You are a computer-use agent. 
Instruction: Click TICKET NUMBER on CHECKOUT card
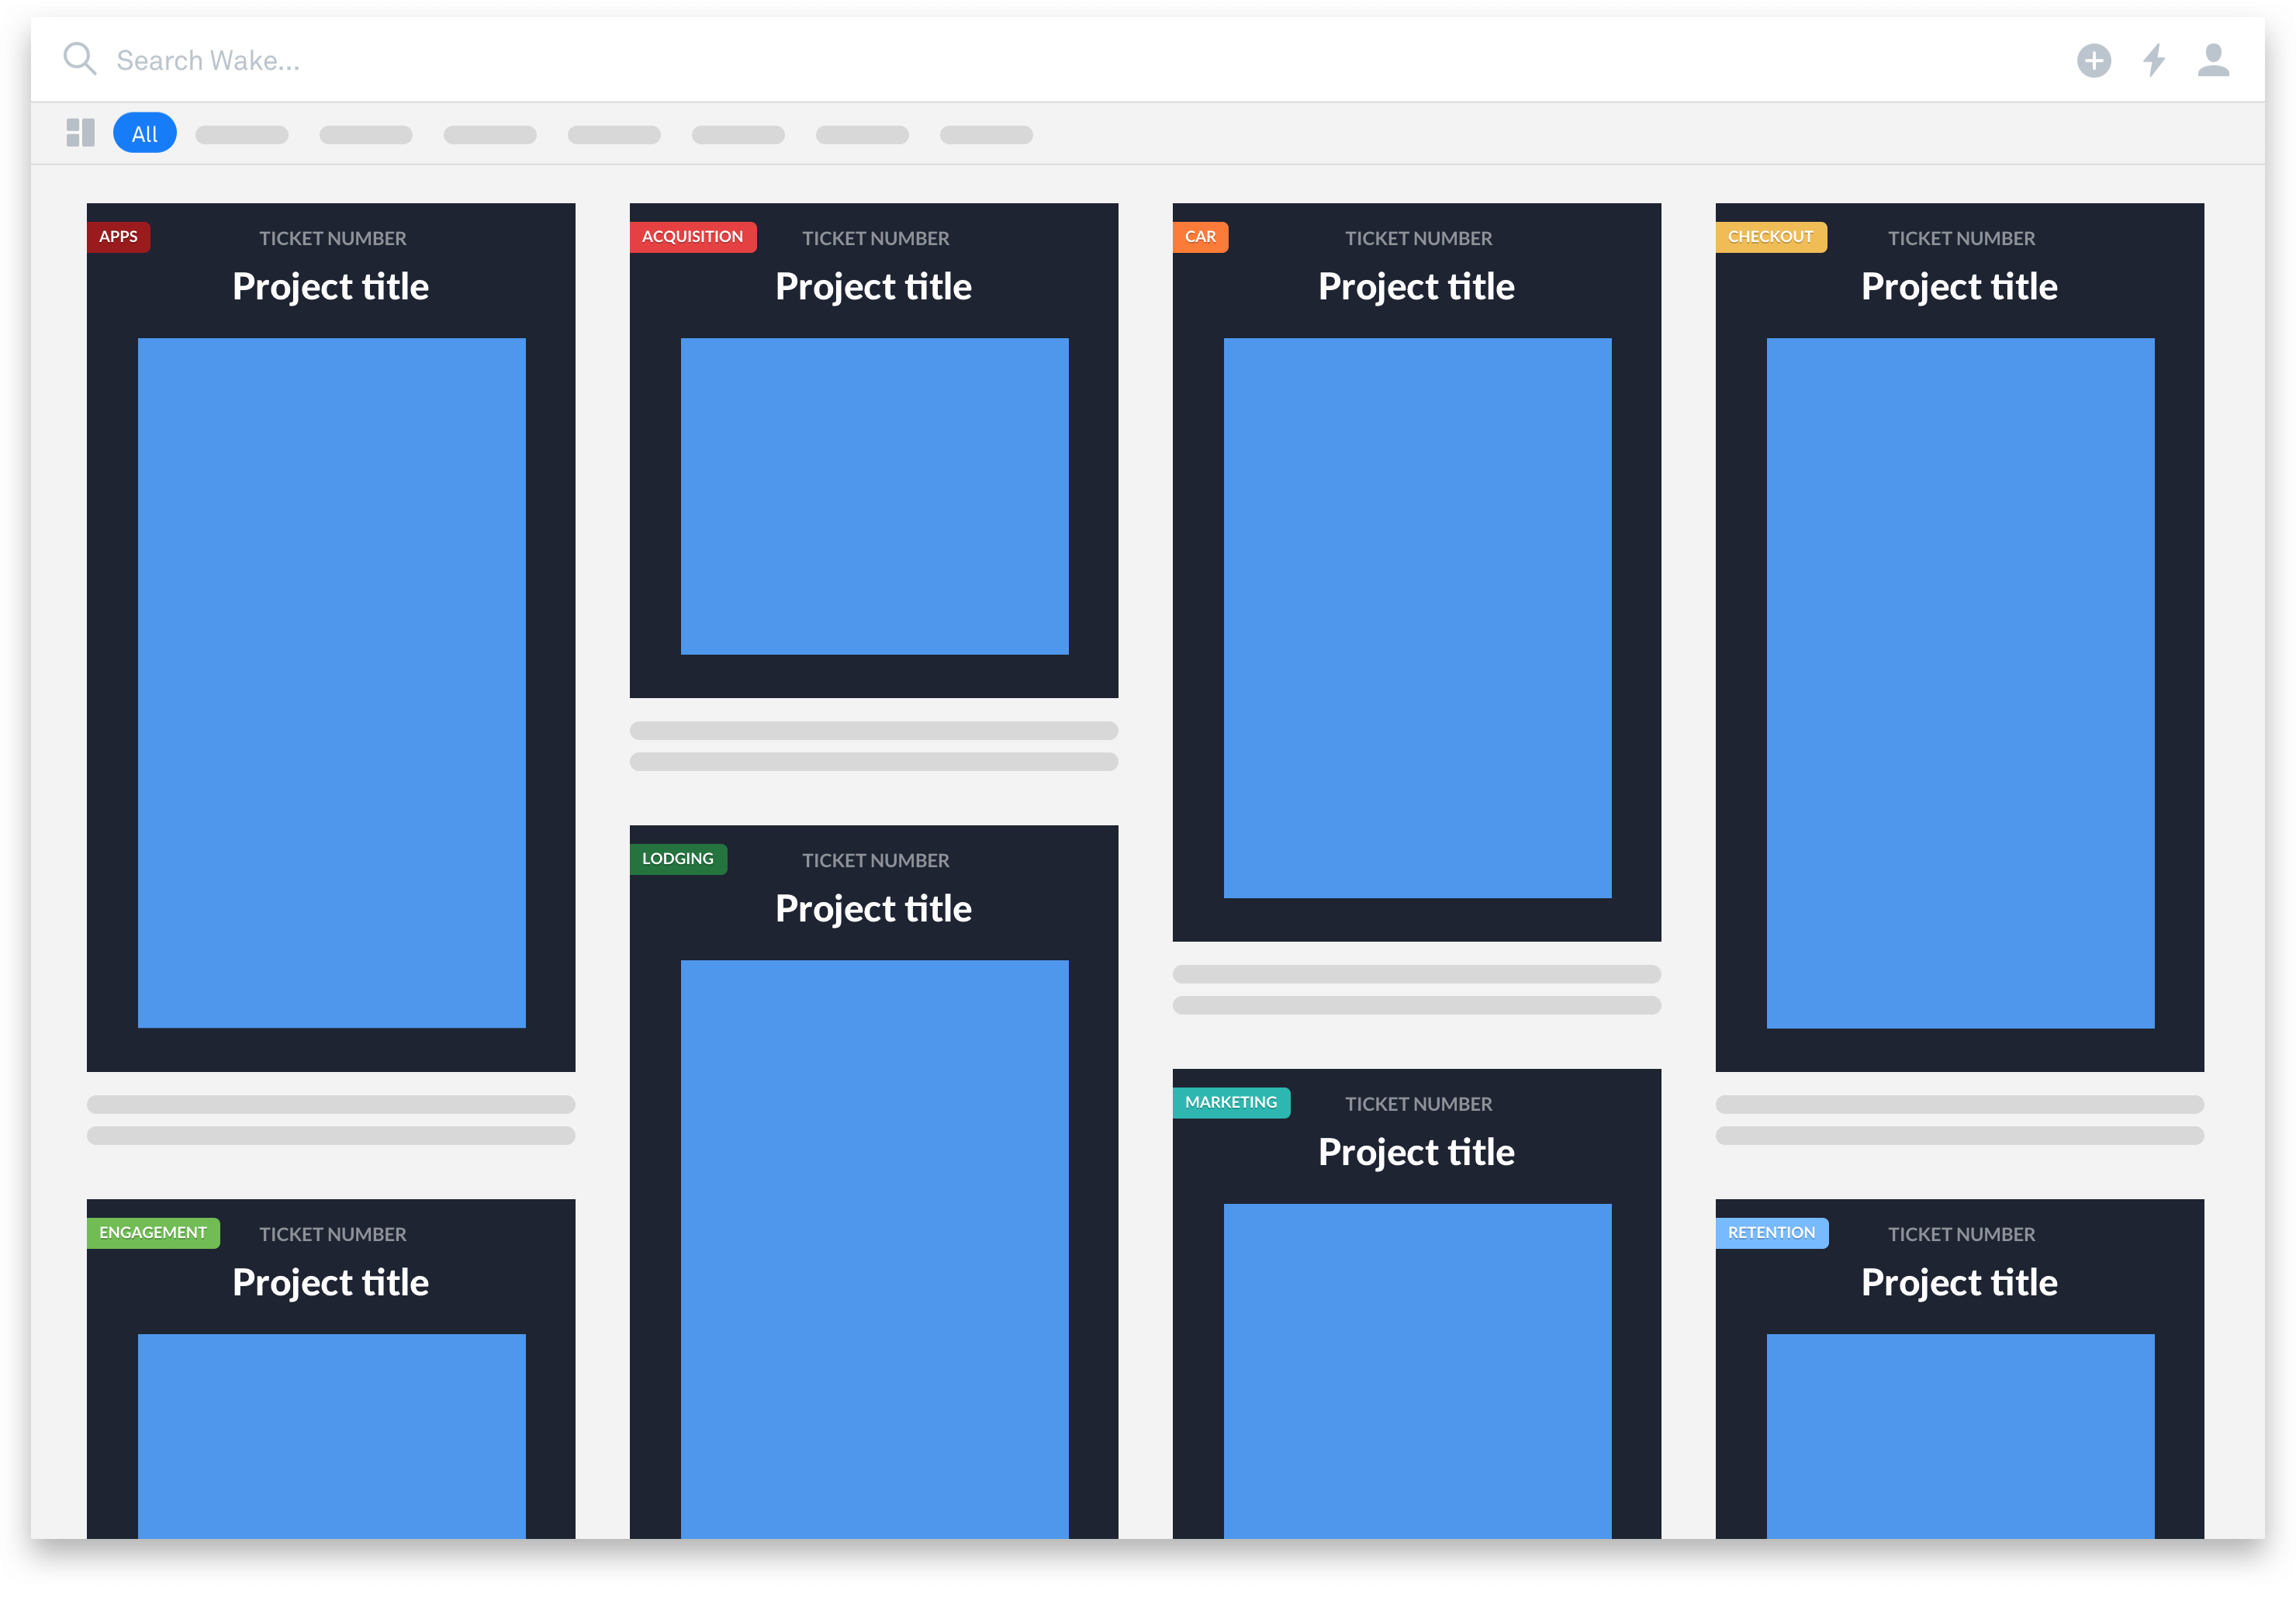coord(1962,239)
